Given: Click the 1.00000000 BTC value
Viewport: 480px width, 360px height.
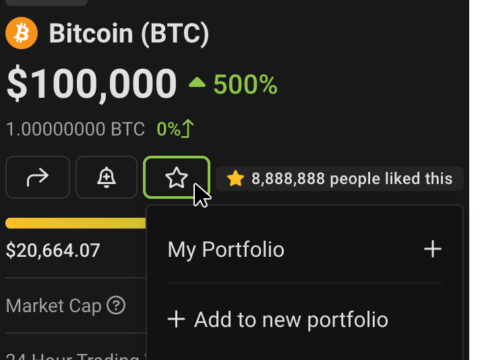Looking at the screenshot, I should click(76, 129).
